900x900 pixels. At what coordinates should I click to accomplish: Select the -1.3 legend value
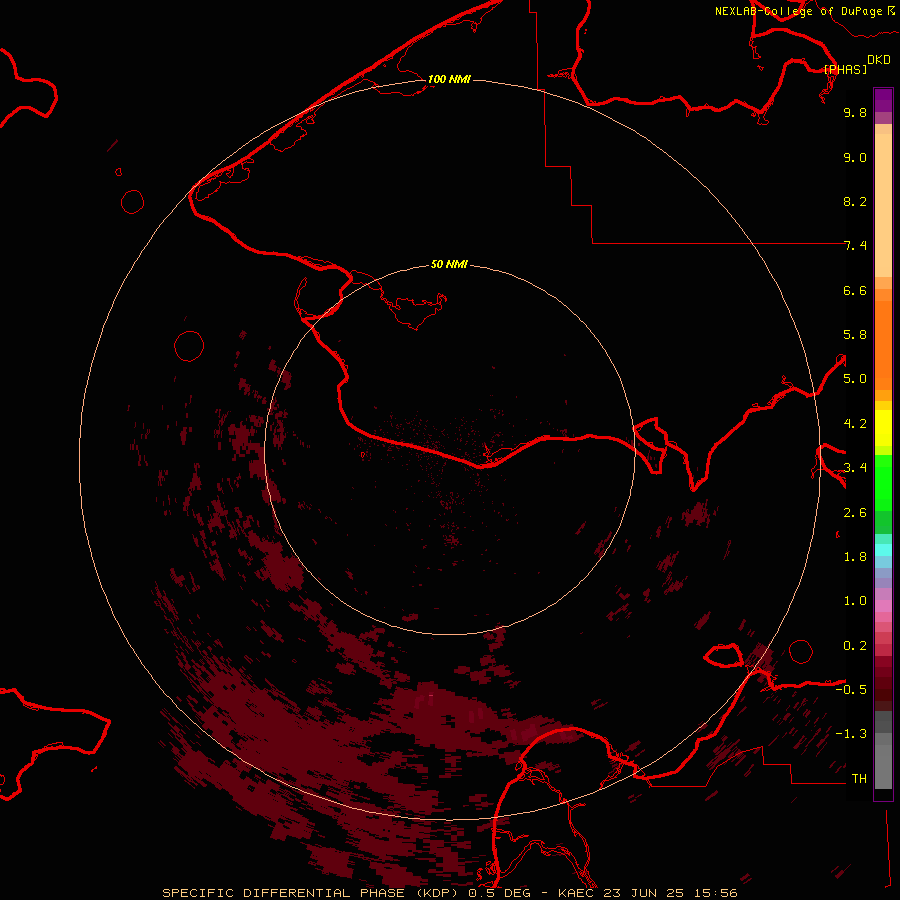coord(851,734)
